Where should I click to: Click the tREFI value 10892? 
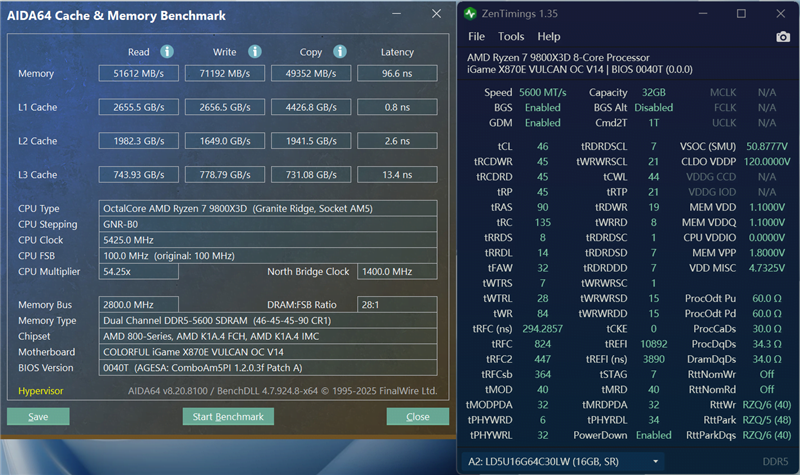pos(654,344)
